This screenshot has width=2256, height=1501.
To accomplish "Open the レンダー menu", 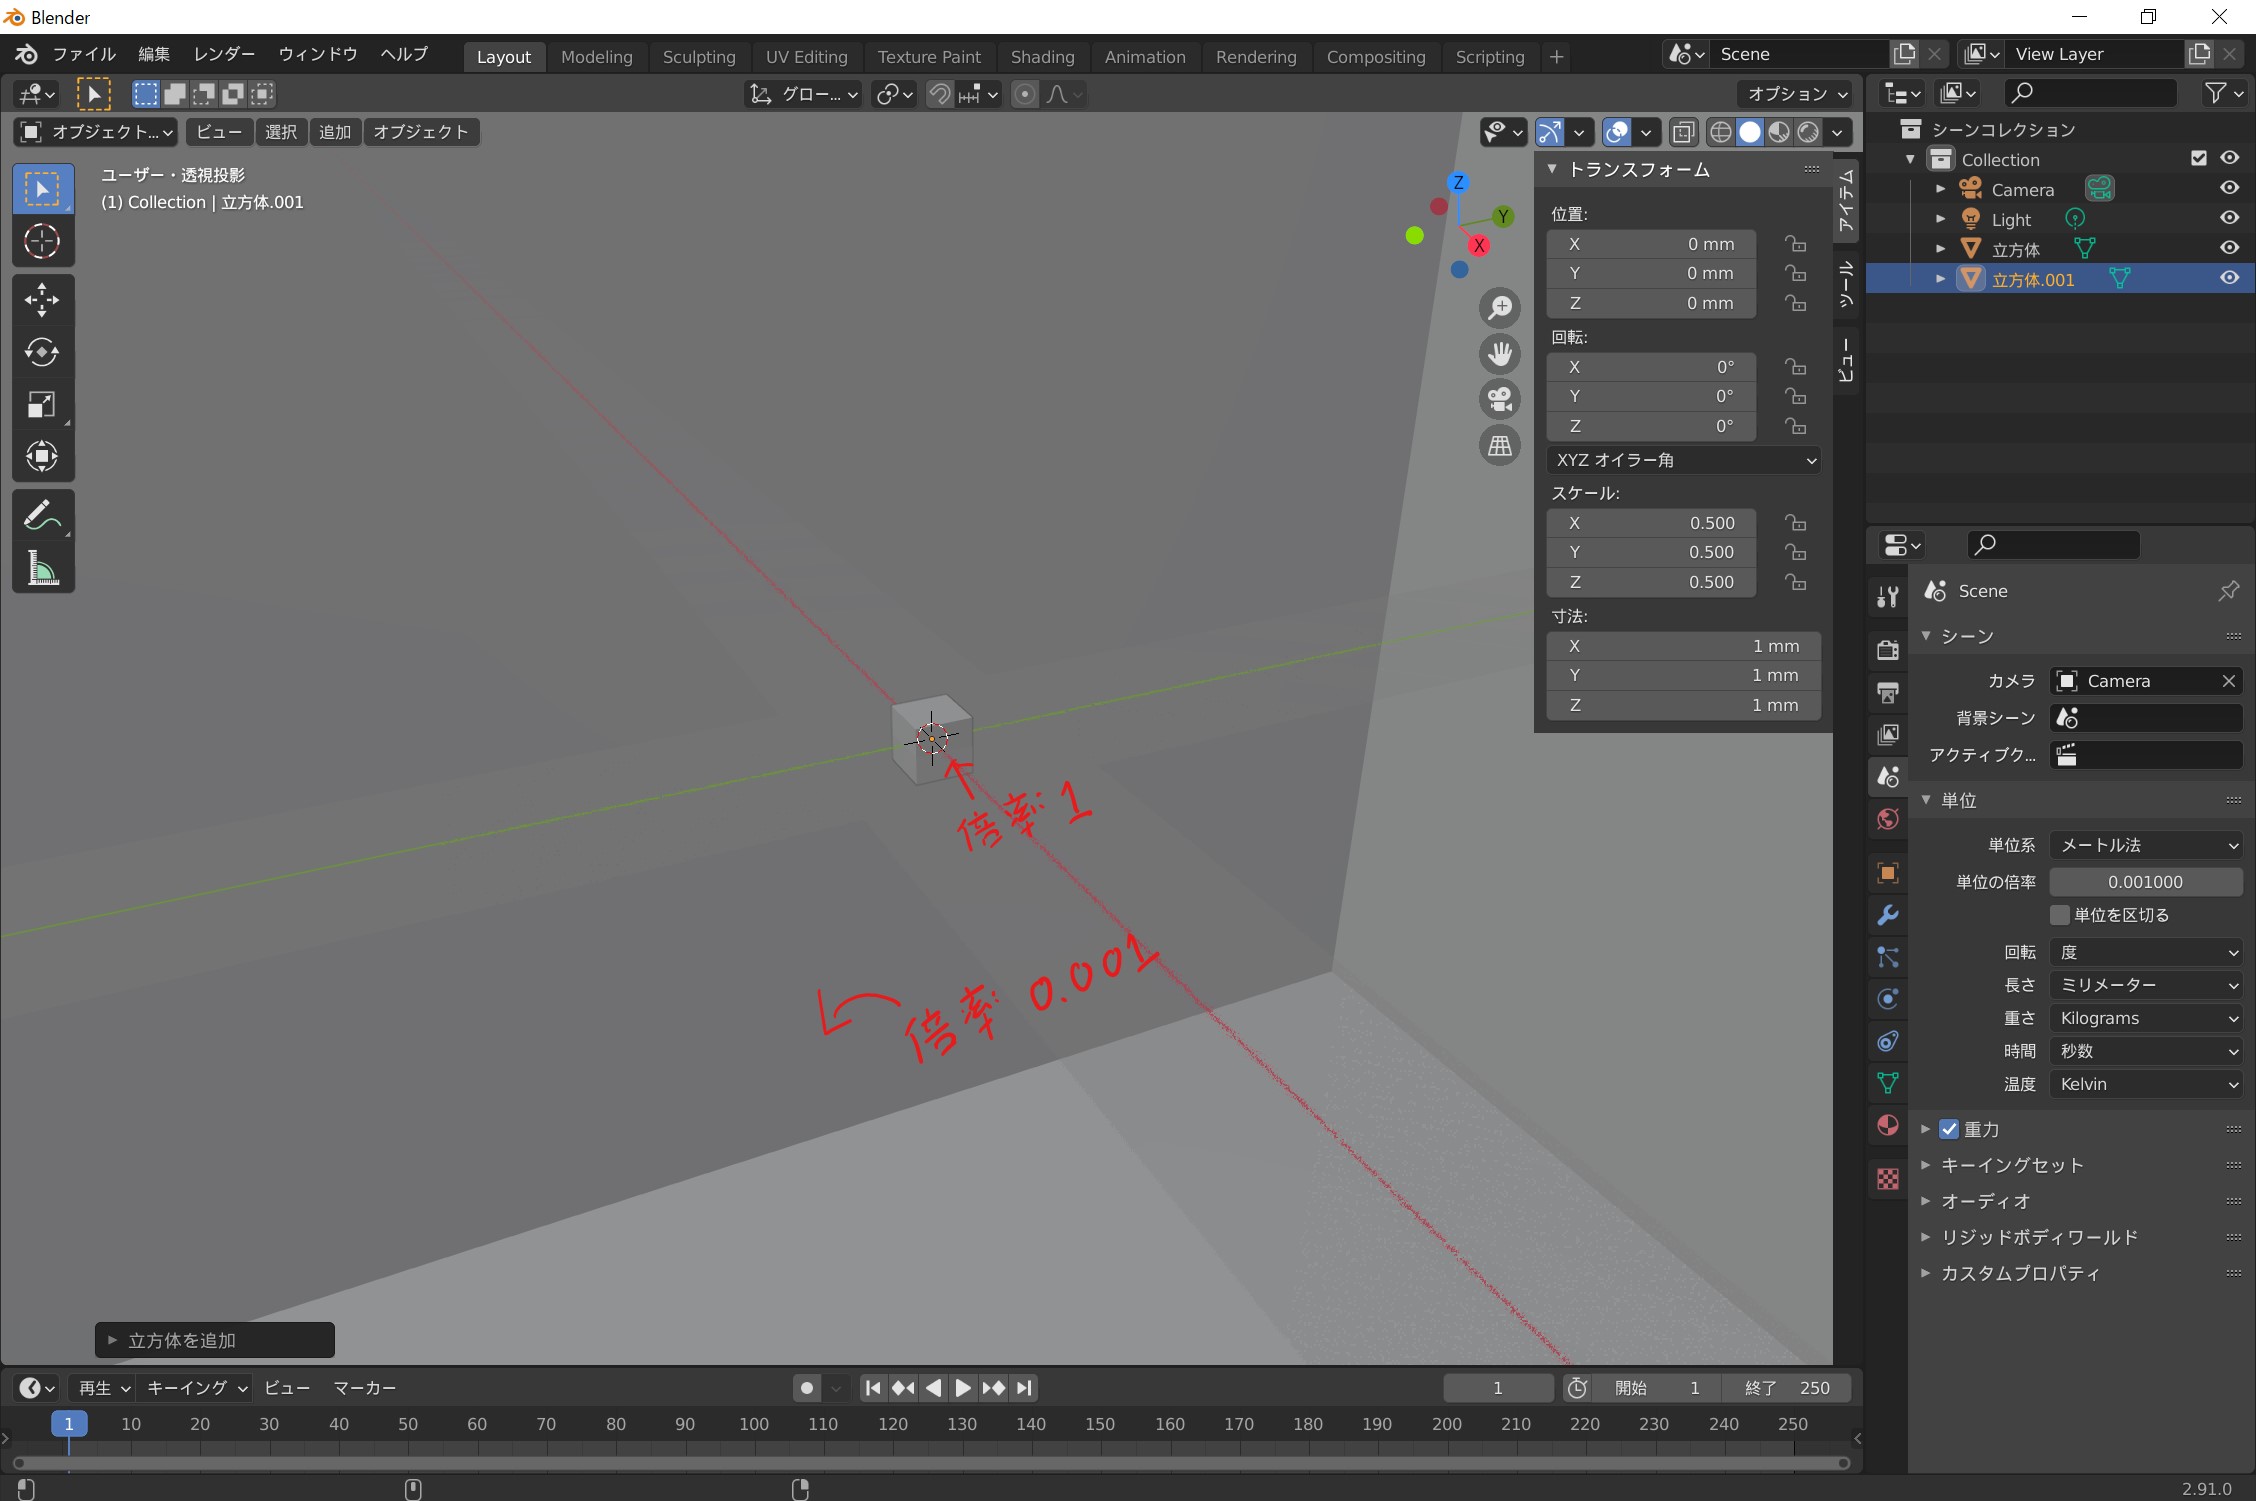I will (x=224, y=54).
